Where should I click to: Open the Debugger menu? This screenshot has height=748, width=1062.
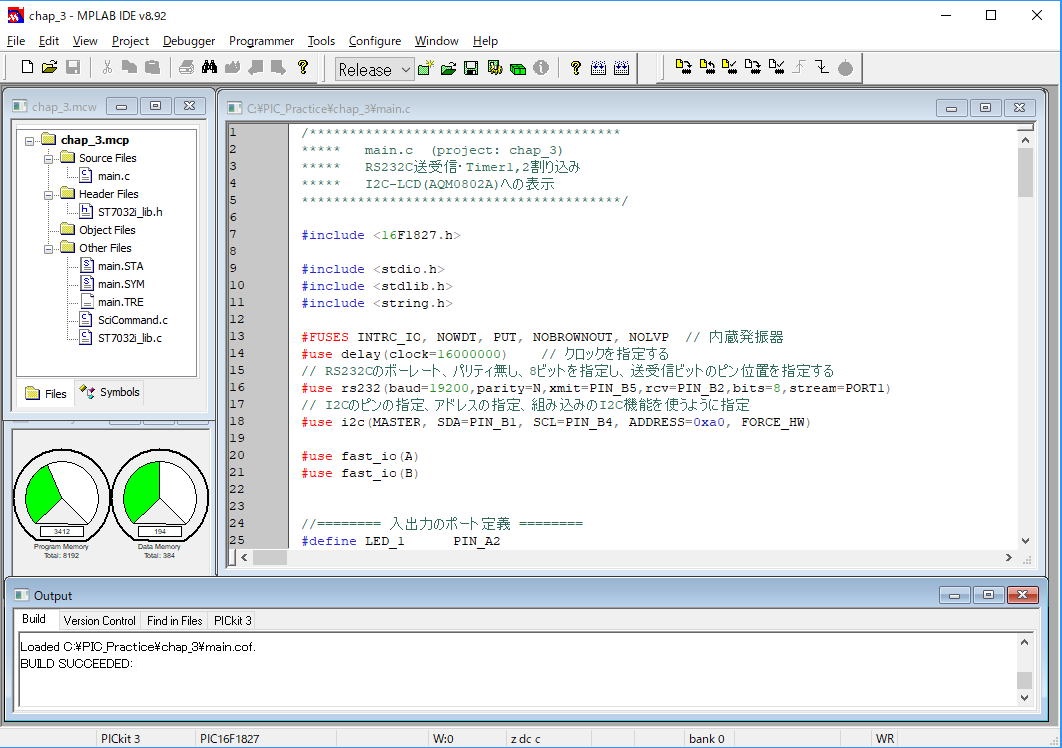click(189, 41)
